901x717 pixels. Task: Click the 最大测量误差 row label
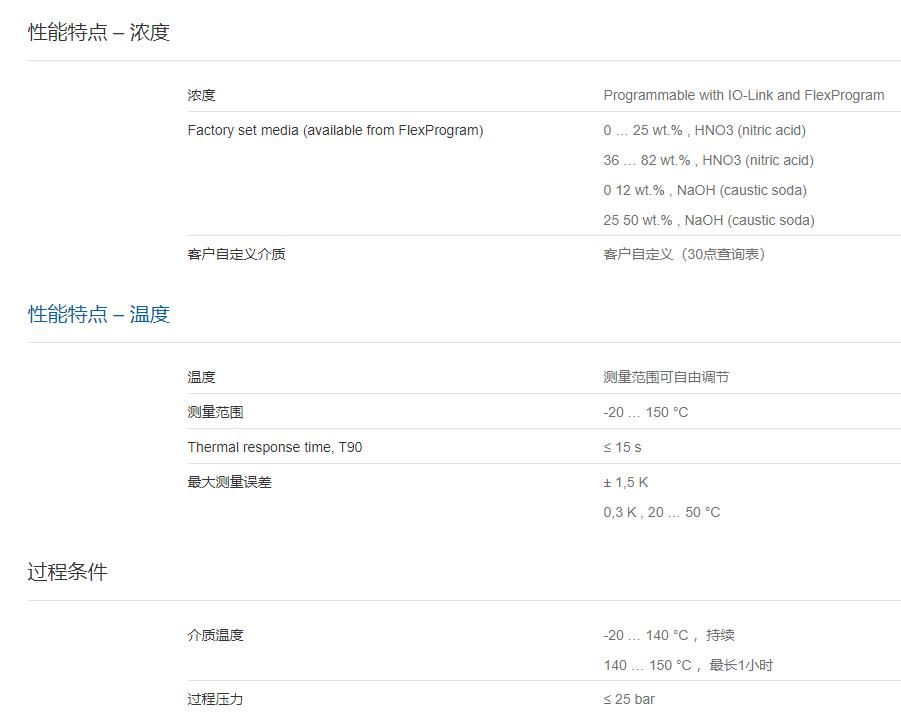point(229,482)
